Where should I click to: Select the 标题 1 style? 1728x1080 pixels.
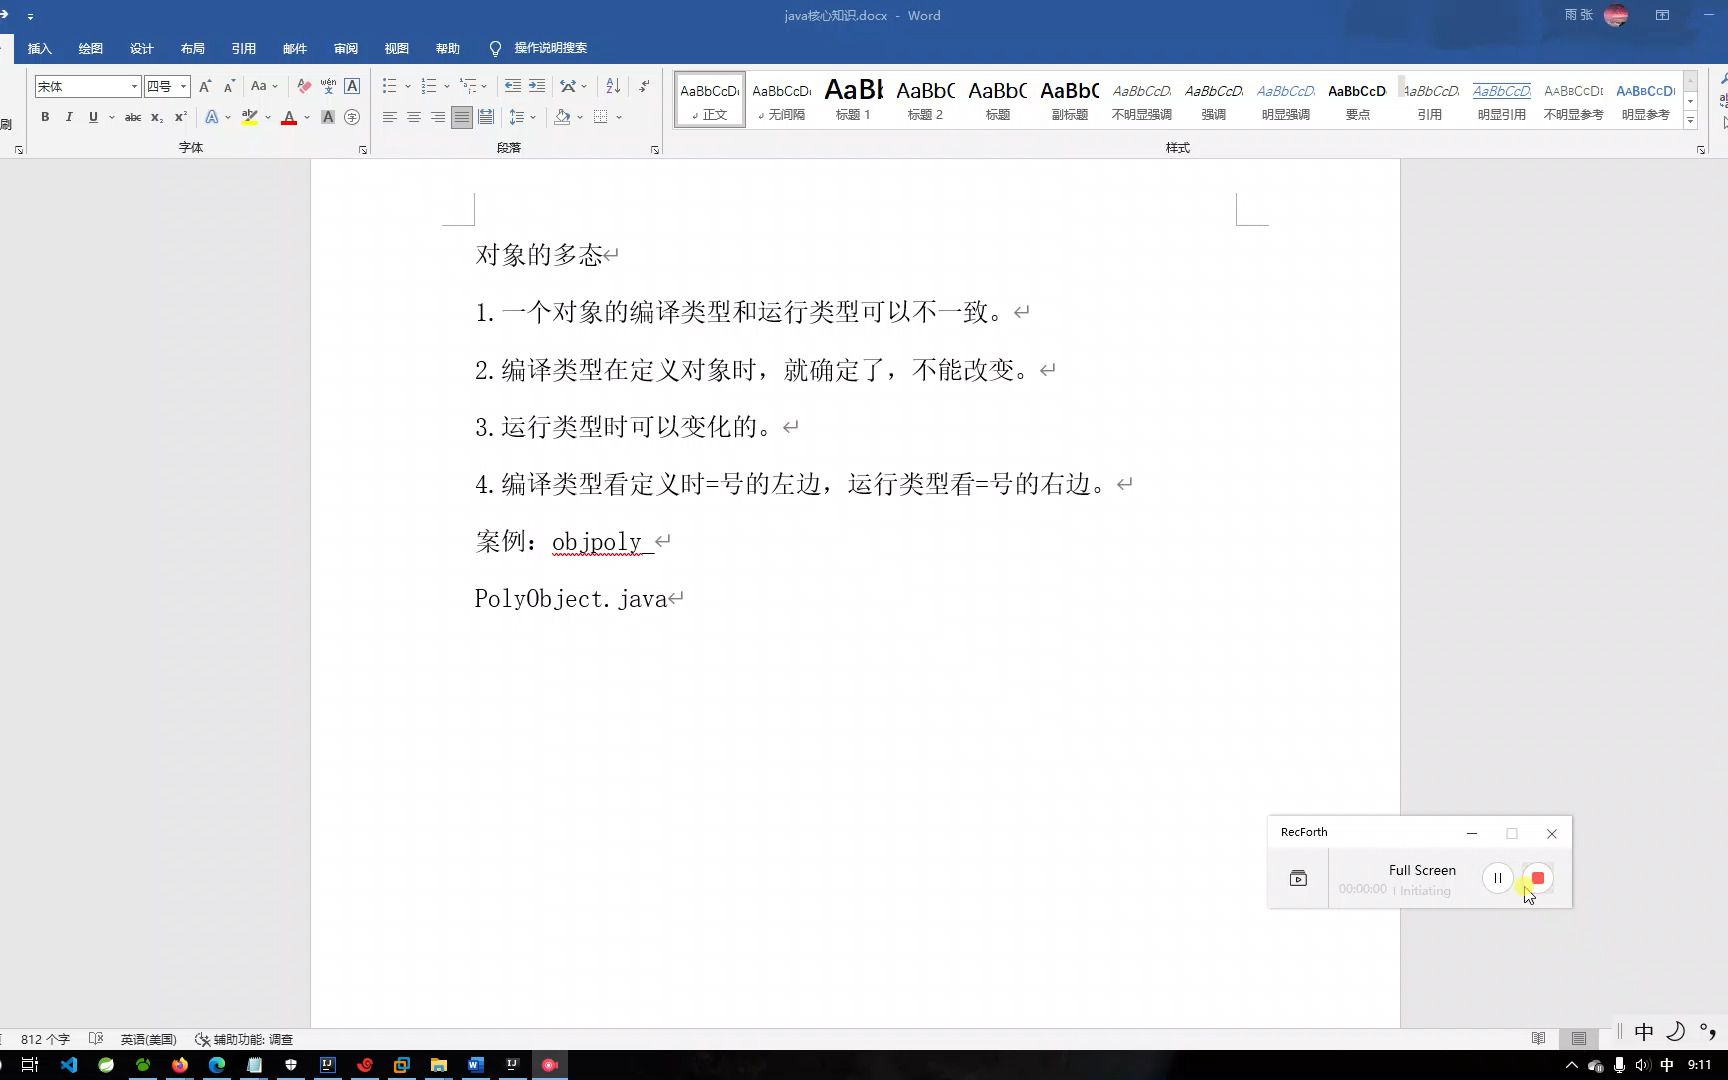[853, 98]
